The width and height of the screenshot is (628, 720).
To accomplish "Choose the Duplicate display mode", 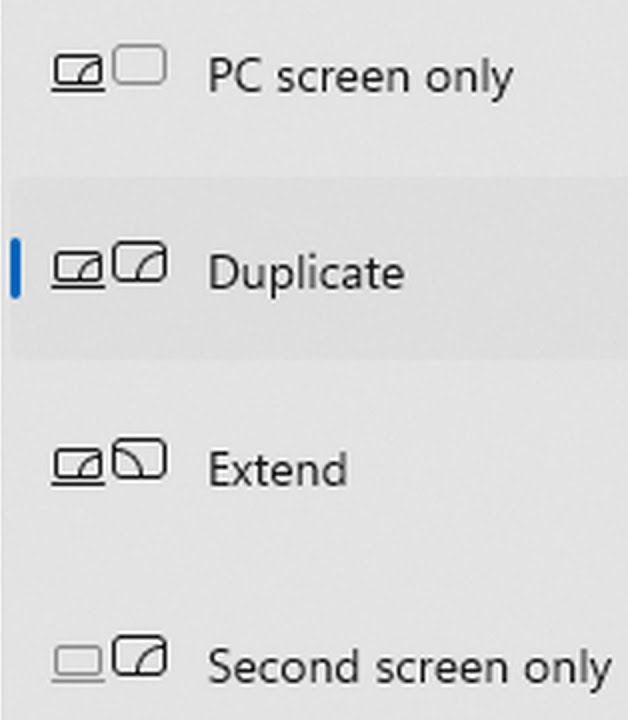I will (x=319, y=269).
